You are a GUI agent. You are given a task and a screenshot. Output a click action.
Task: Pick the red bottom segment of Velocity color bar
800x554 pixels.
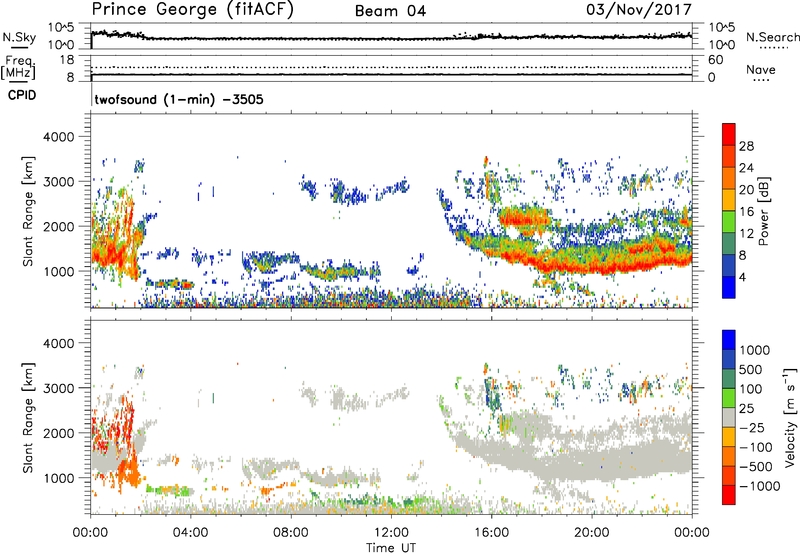pos(729,495)
